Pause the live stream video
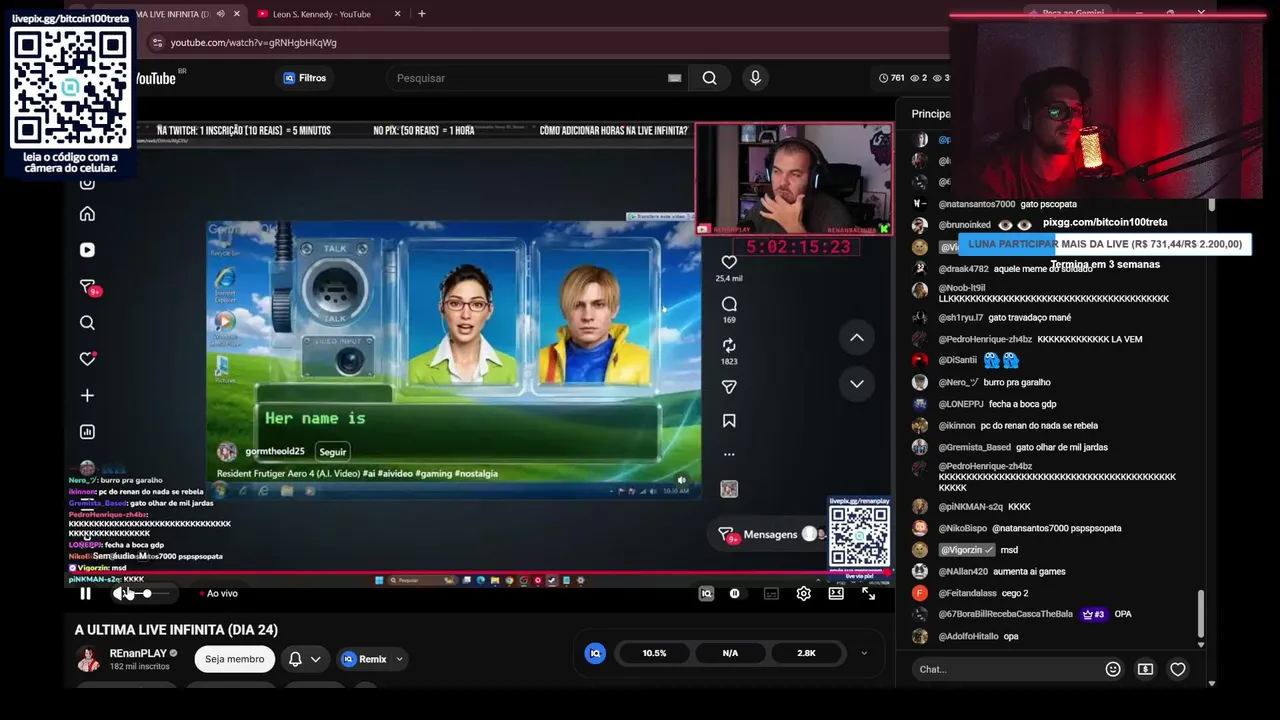Screen dimensions: 1280x720 pyautogui.click(x=85, y=594)
